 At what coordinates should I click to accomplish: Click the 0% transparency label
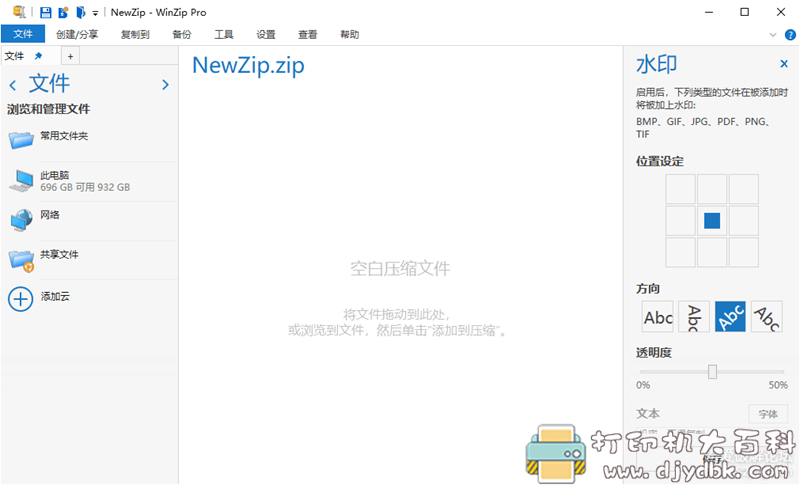click(x=643, y=385)
